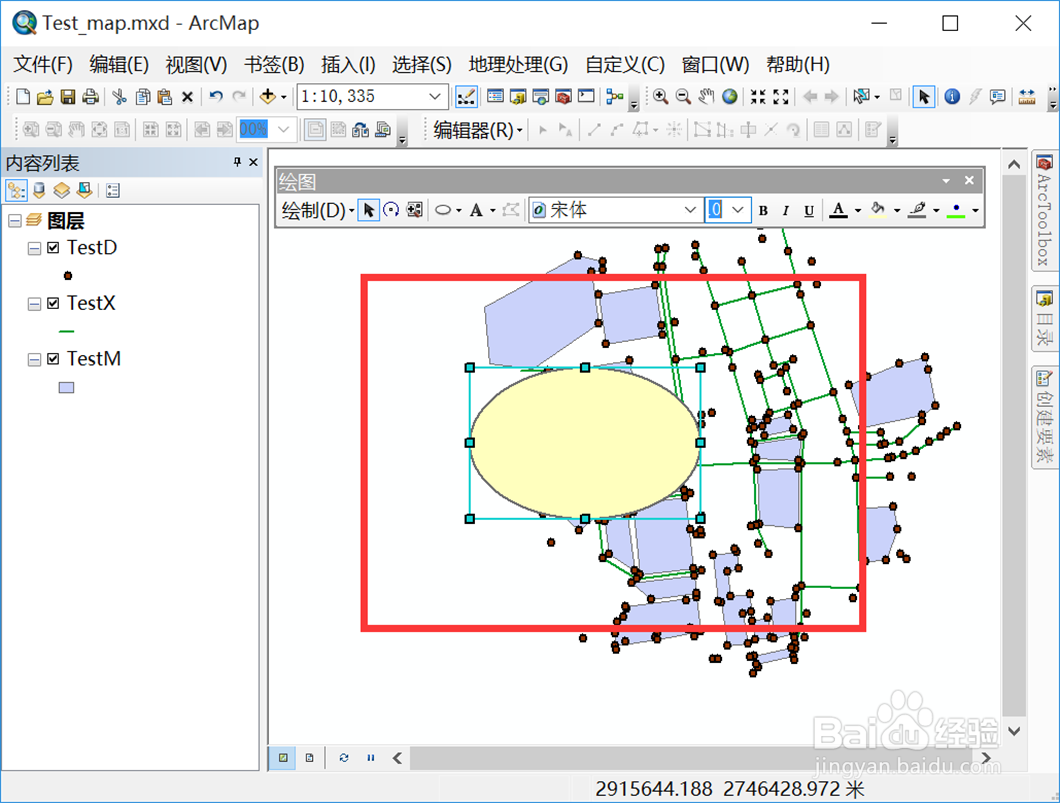Change the font color swatch
Image resolution: width=1060 pixels, height=803 pixels.
[838, 210]
